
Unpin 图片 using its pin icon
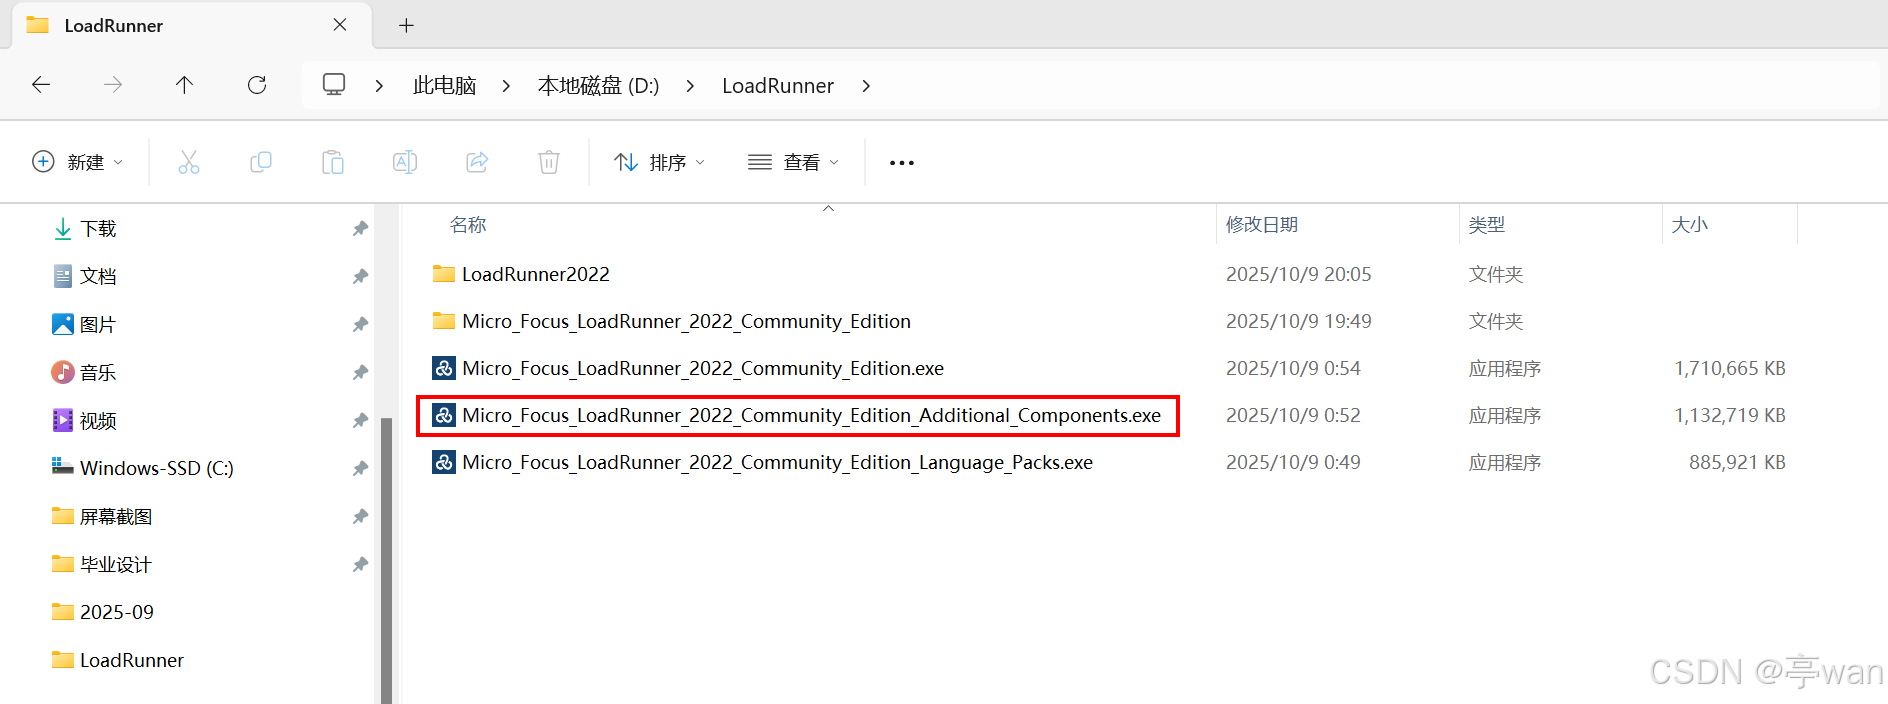pos(360,325)
